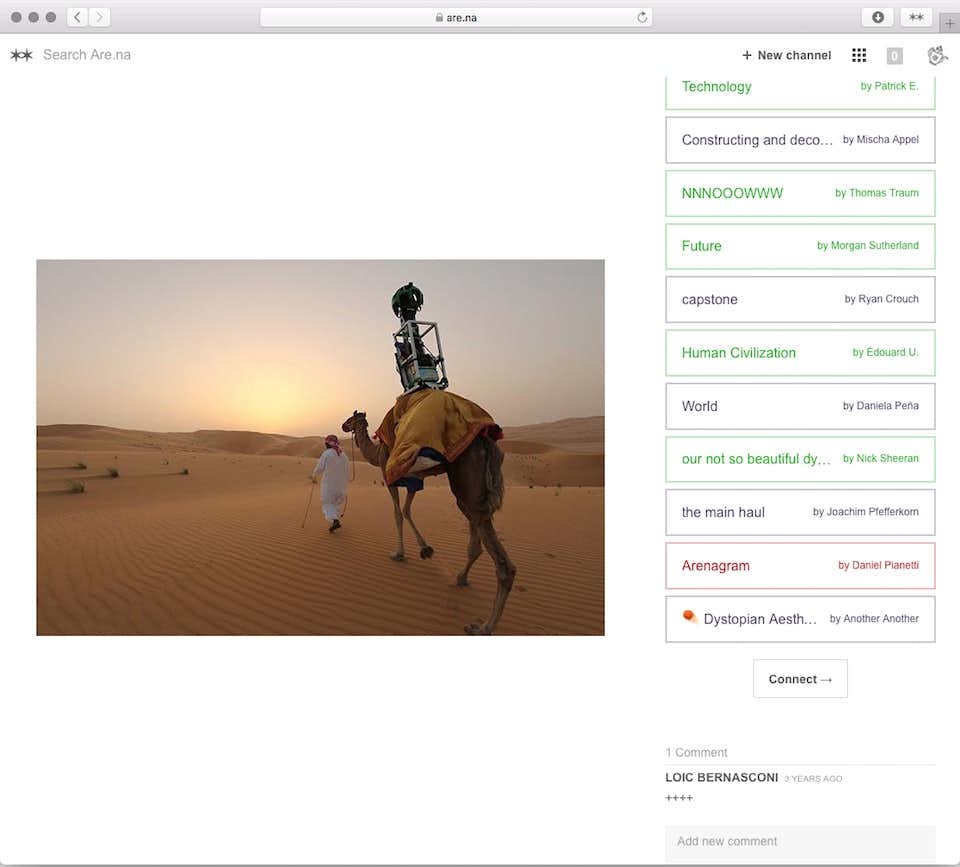
Task: Open the grid apps menu icon
Action: [x=859, y=55]
